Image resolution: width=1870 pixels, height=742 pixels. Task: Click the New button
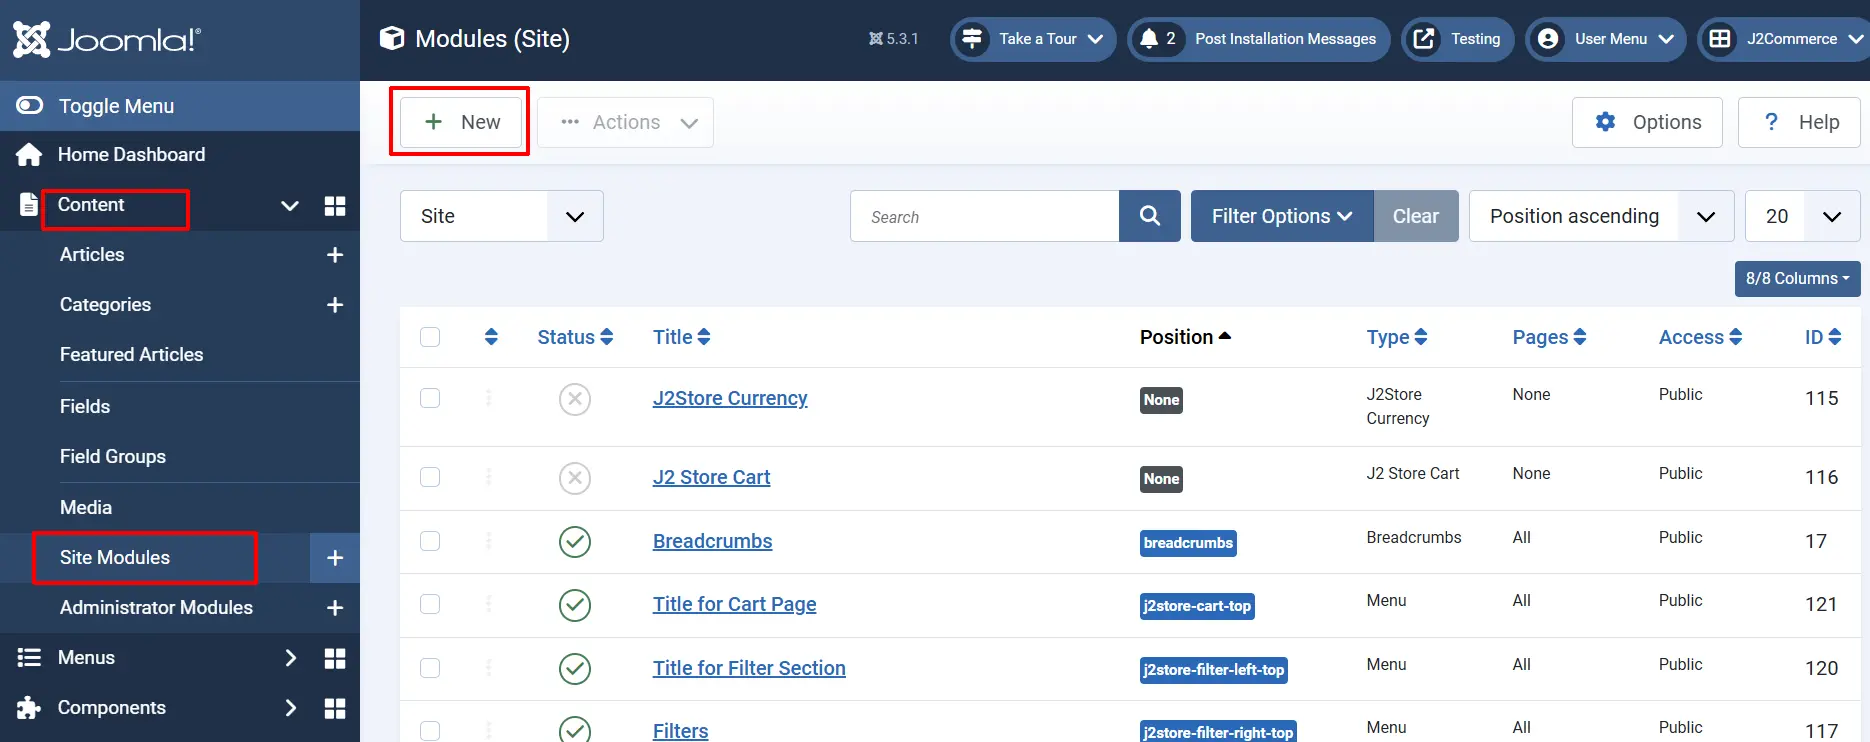tap(461, 122)
